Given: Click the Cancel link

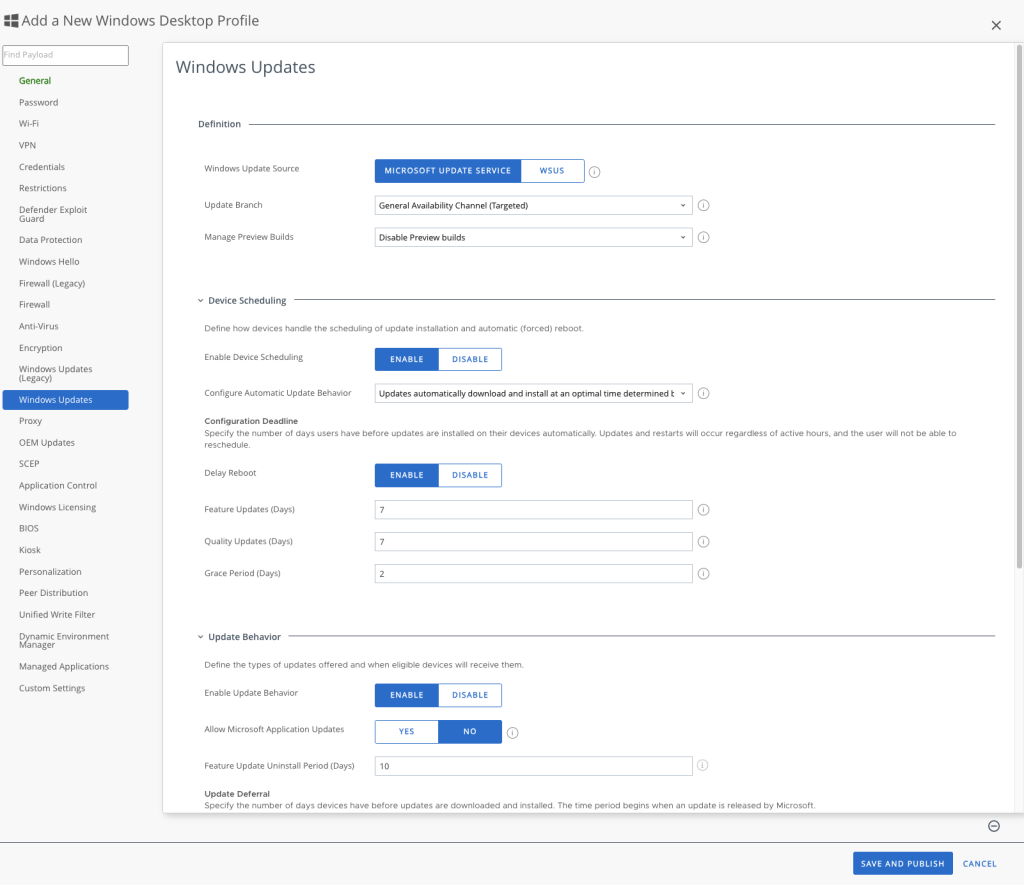Looking at the screenshot, I should tap(979, 864).
